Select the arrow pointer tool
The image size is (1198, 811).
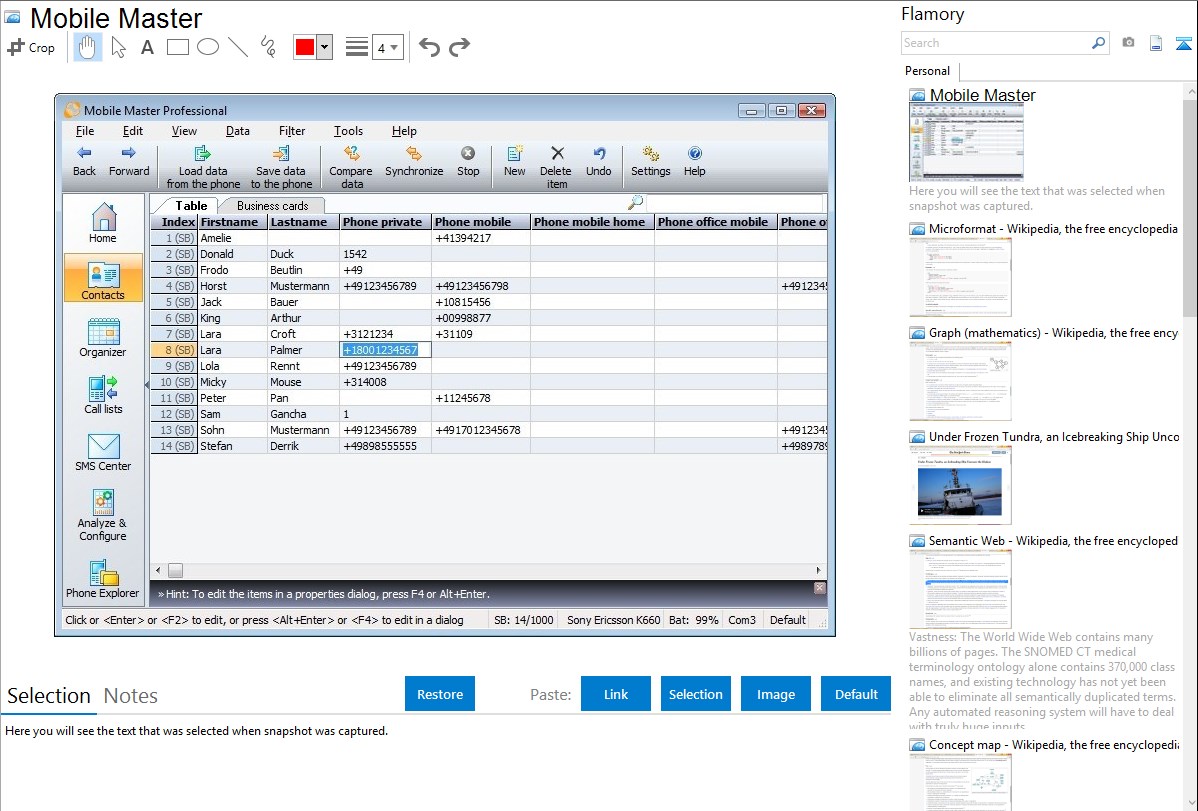(x=118, y=47)
